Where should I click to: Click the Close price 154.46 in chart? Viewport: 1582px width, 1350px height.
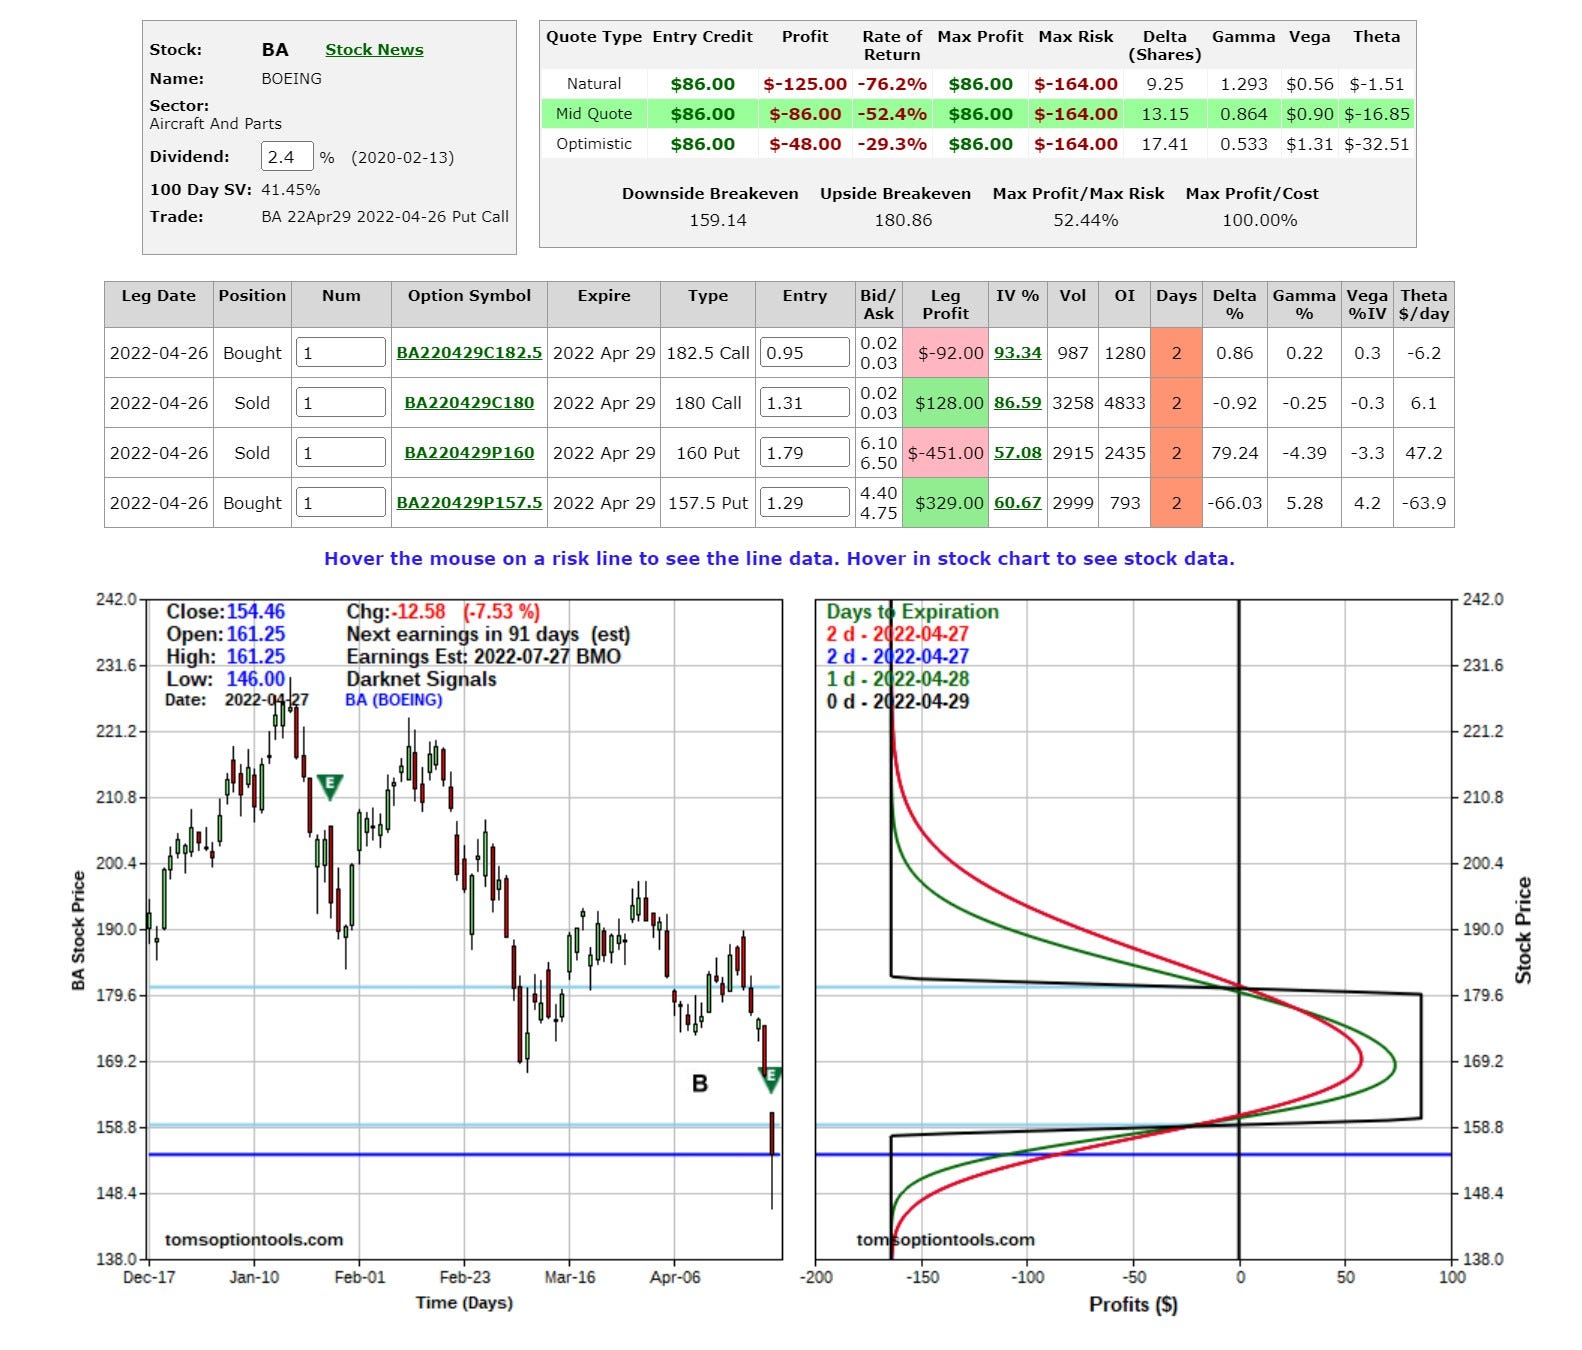pyautogui.click(x=255, y=611)
